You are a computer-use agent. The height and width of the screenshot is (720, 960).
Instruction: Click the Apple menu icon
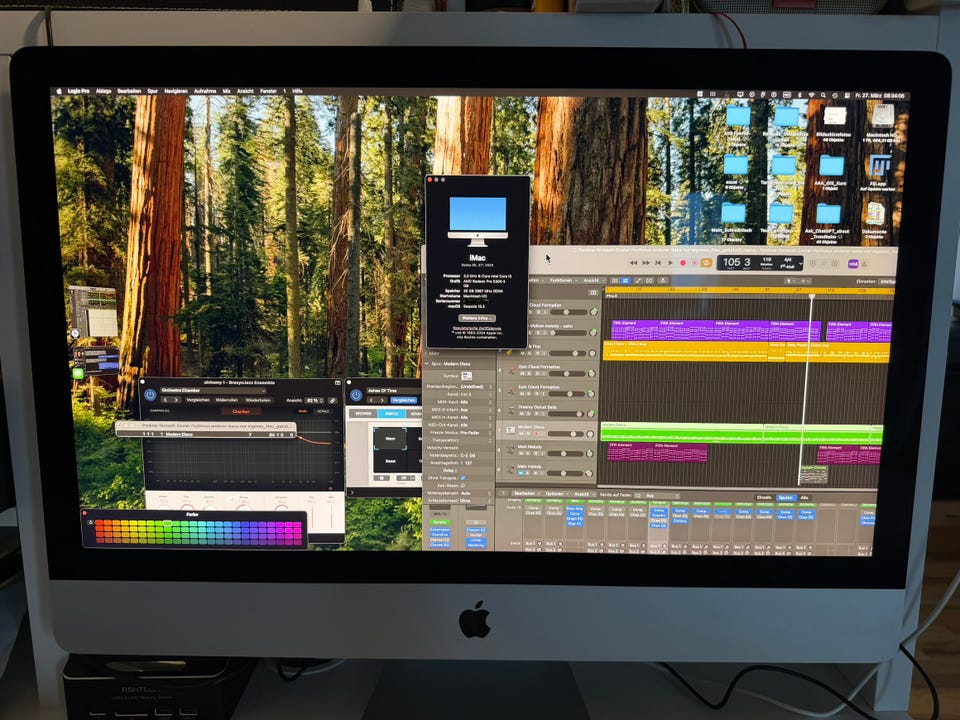[59, 91]
